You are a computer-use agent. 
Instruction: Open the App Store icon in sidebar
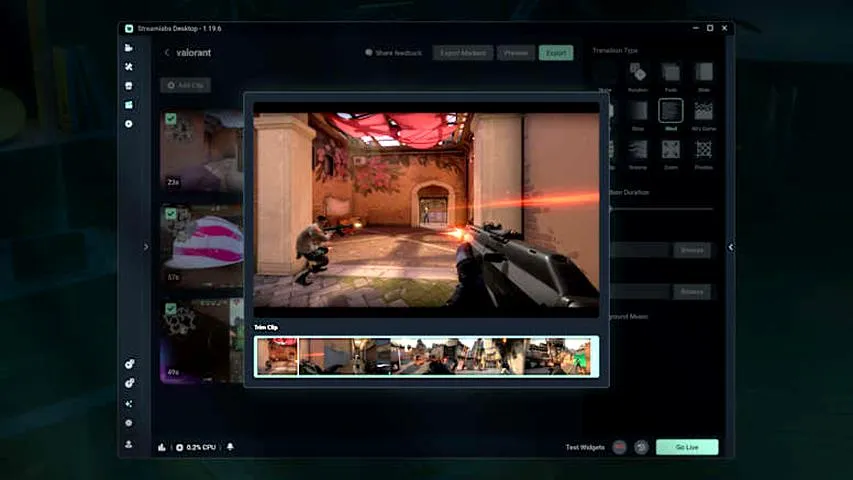point(129,86)
